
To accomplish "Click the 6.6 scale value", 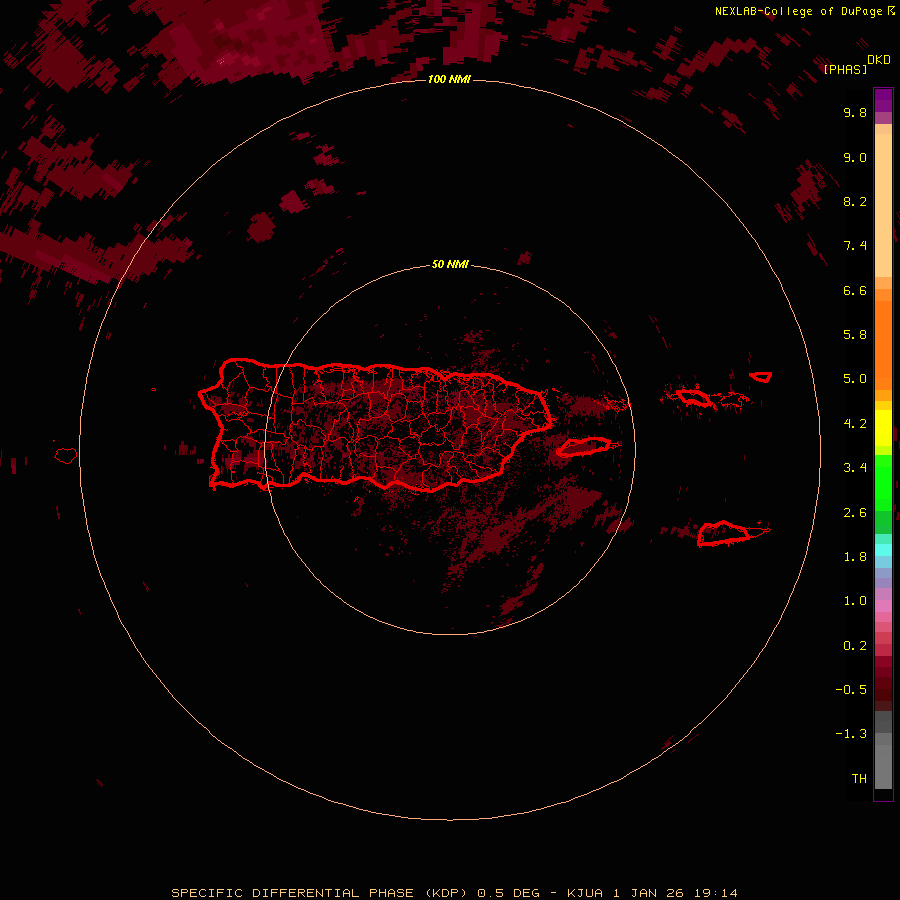I will 855,290.
